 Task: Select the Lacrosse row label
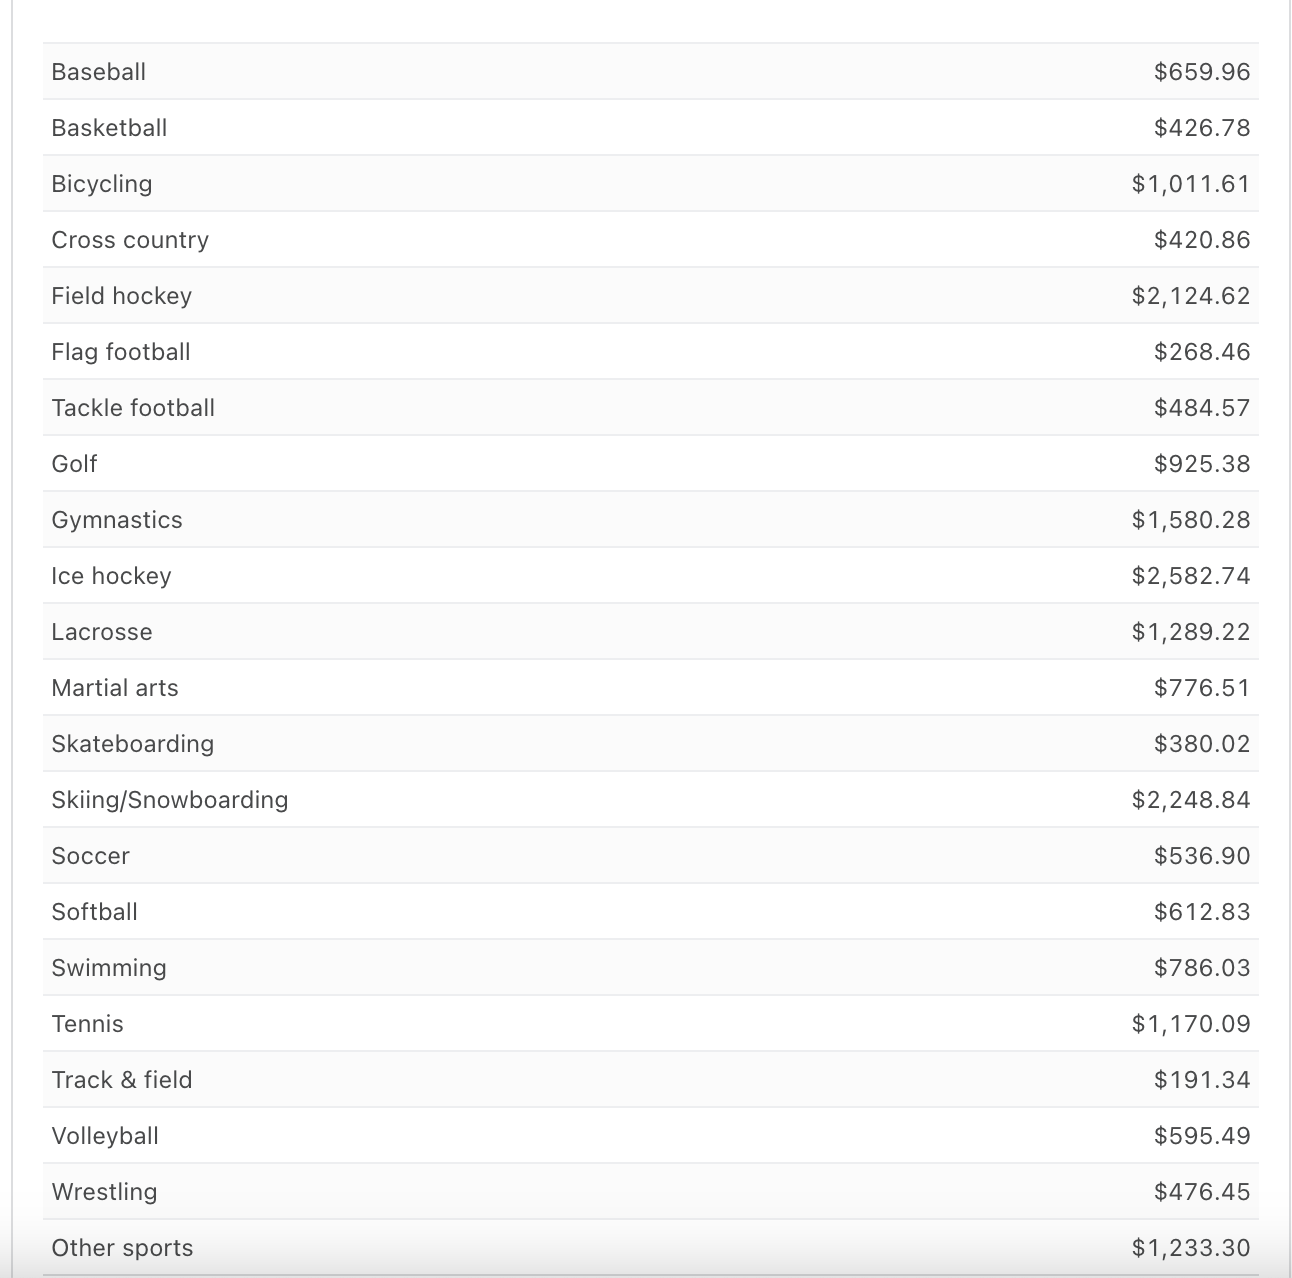(102, 632)
